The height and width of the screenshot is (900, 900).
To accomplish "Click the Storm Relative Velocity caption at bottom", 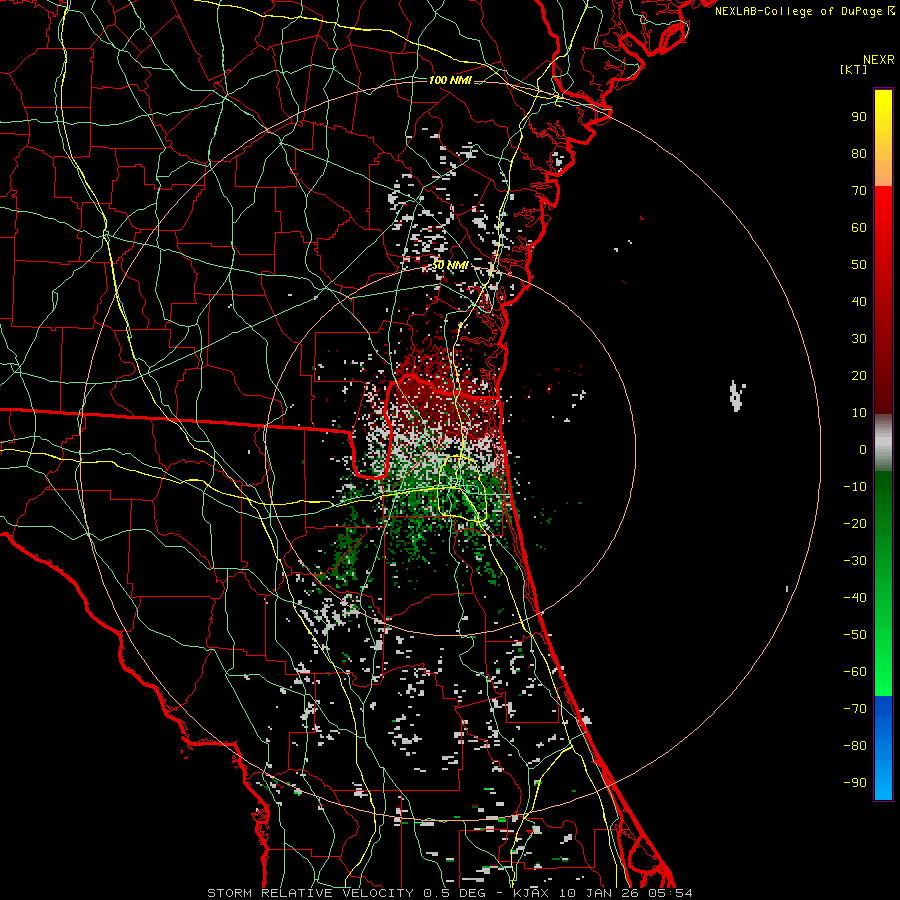I will [x=450, y=893].
